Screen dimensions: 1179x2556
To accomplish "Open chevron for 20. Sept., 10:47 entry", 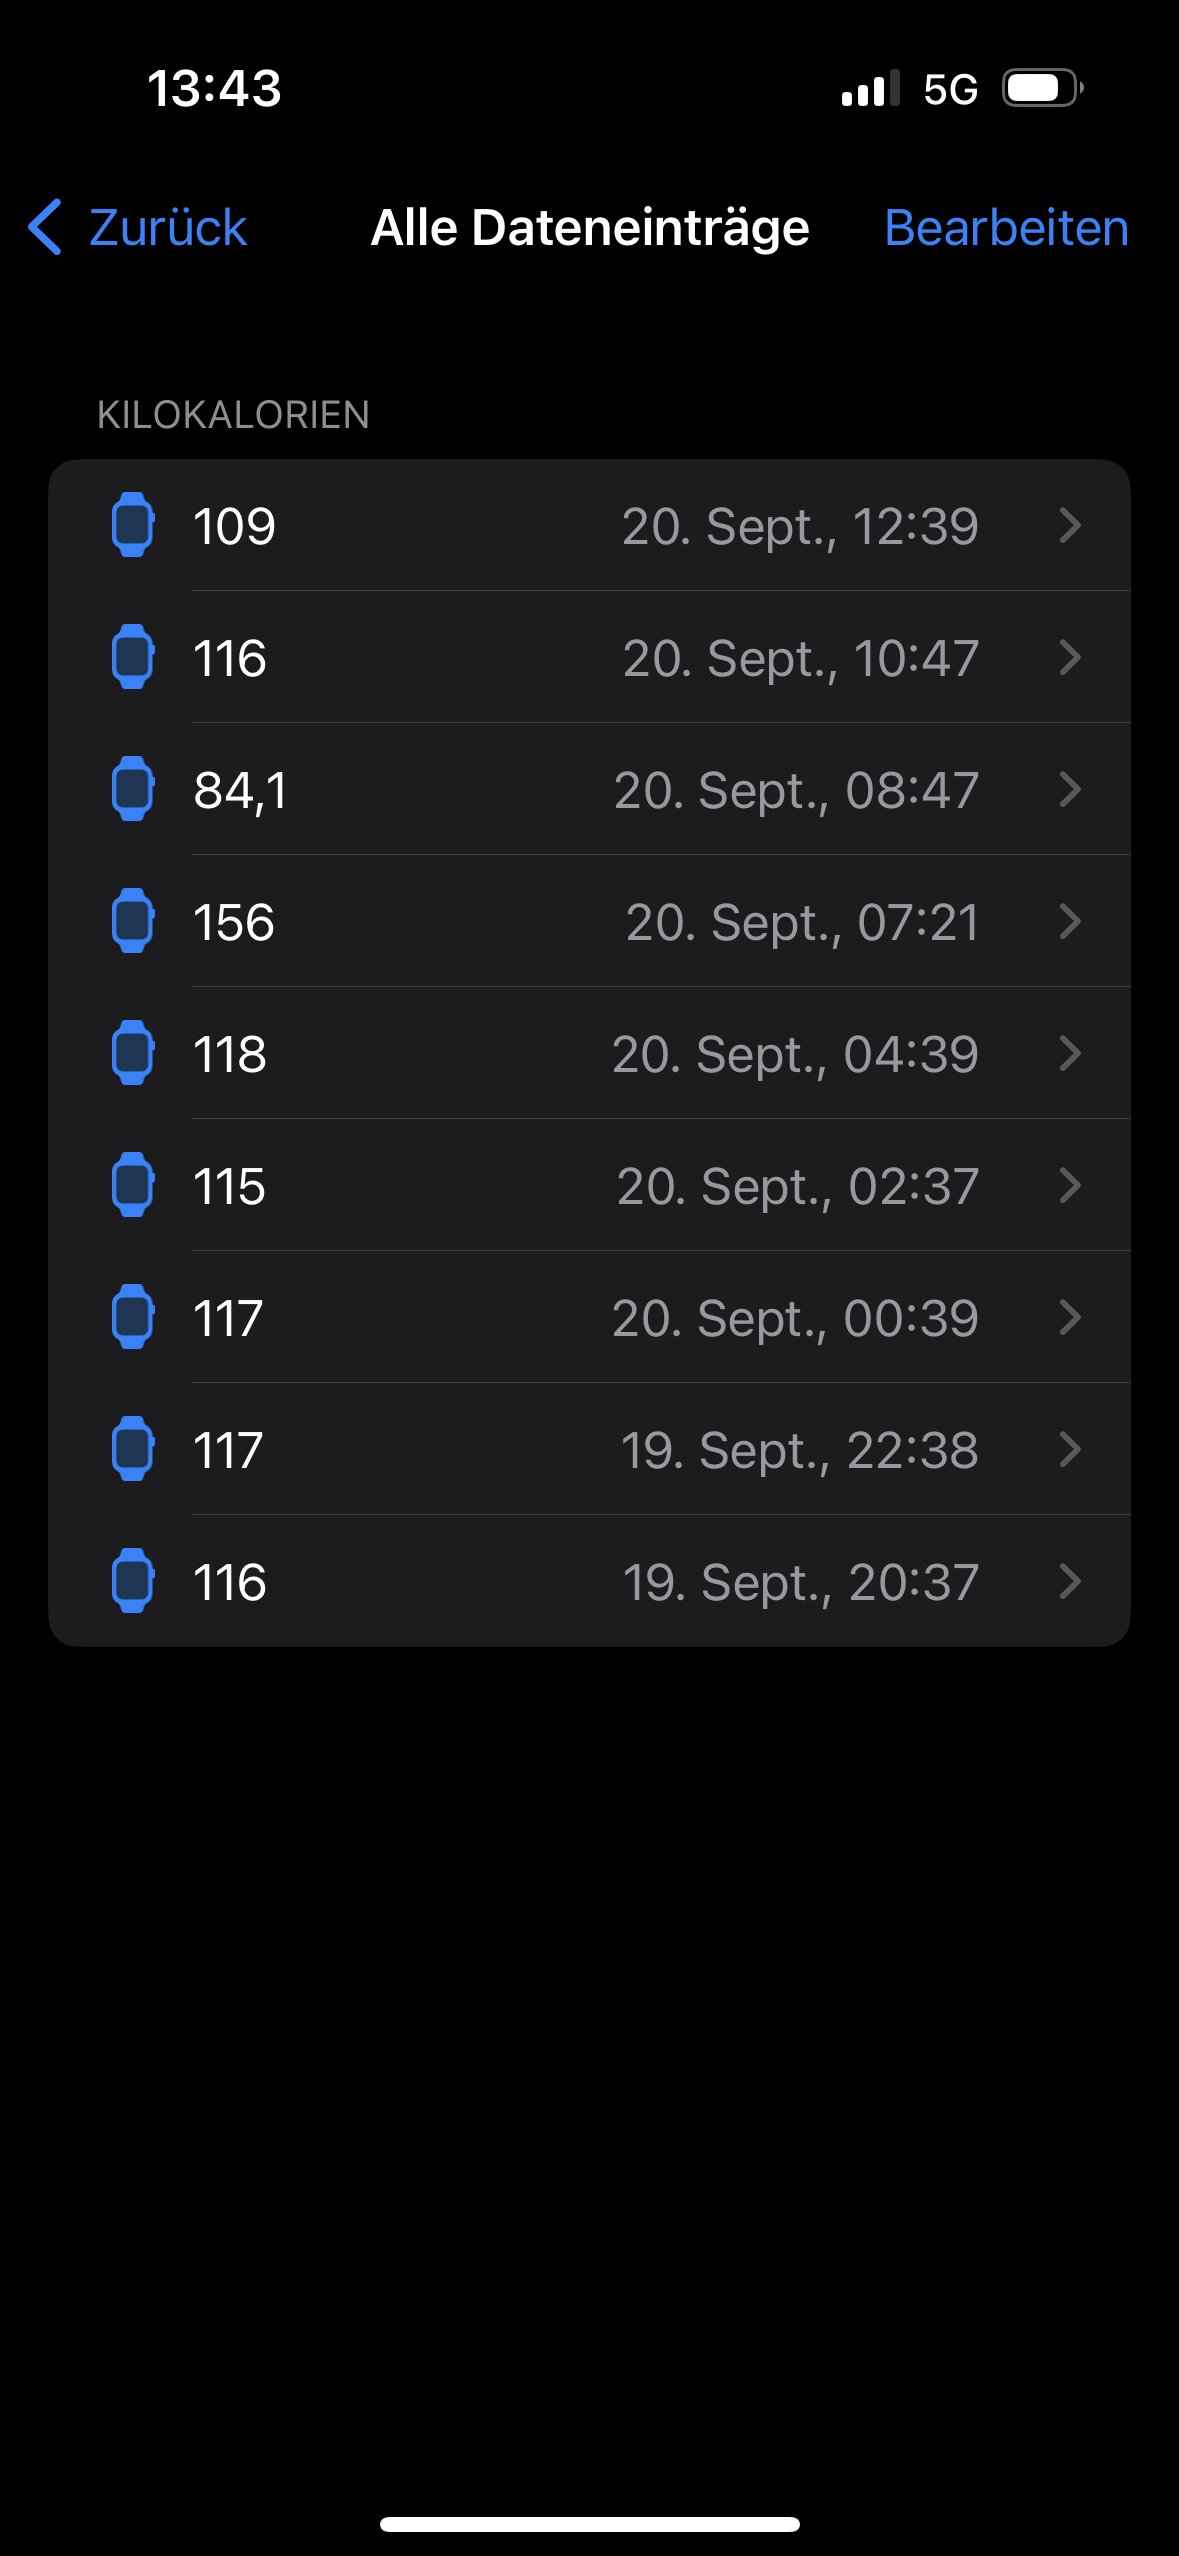I will tap(1069, 657).
